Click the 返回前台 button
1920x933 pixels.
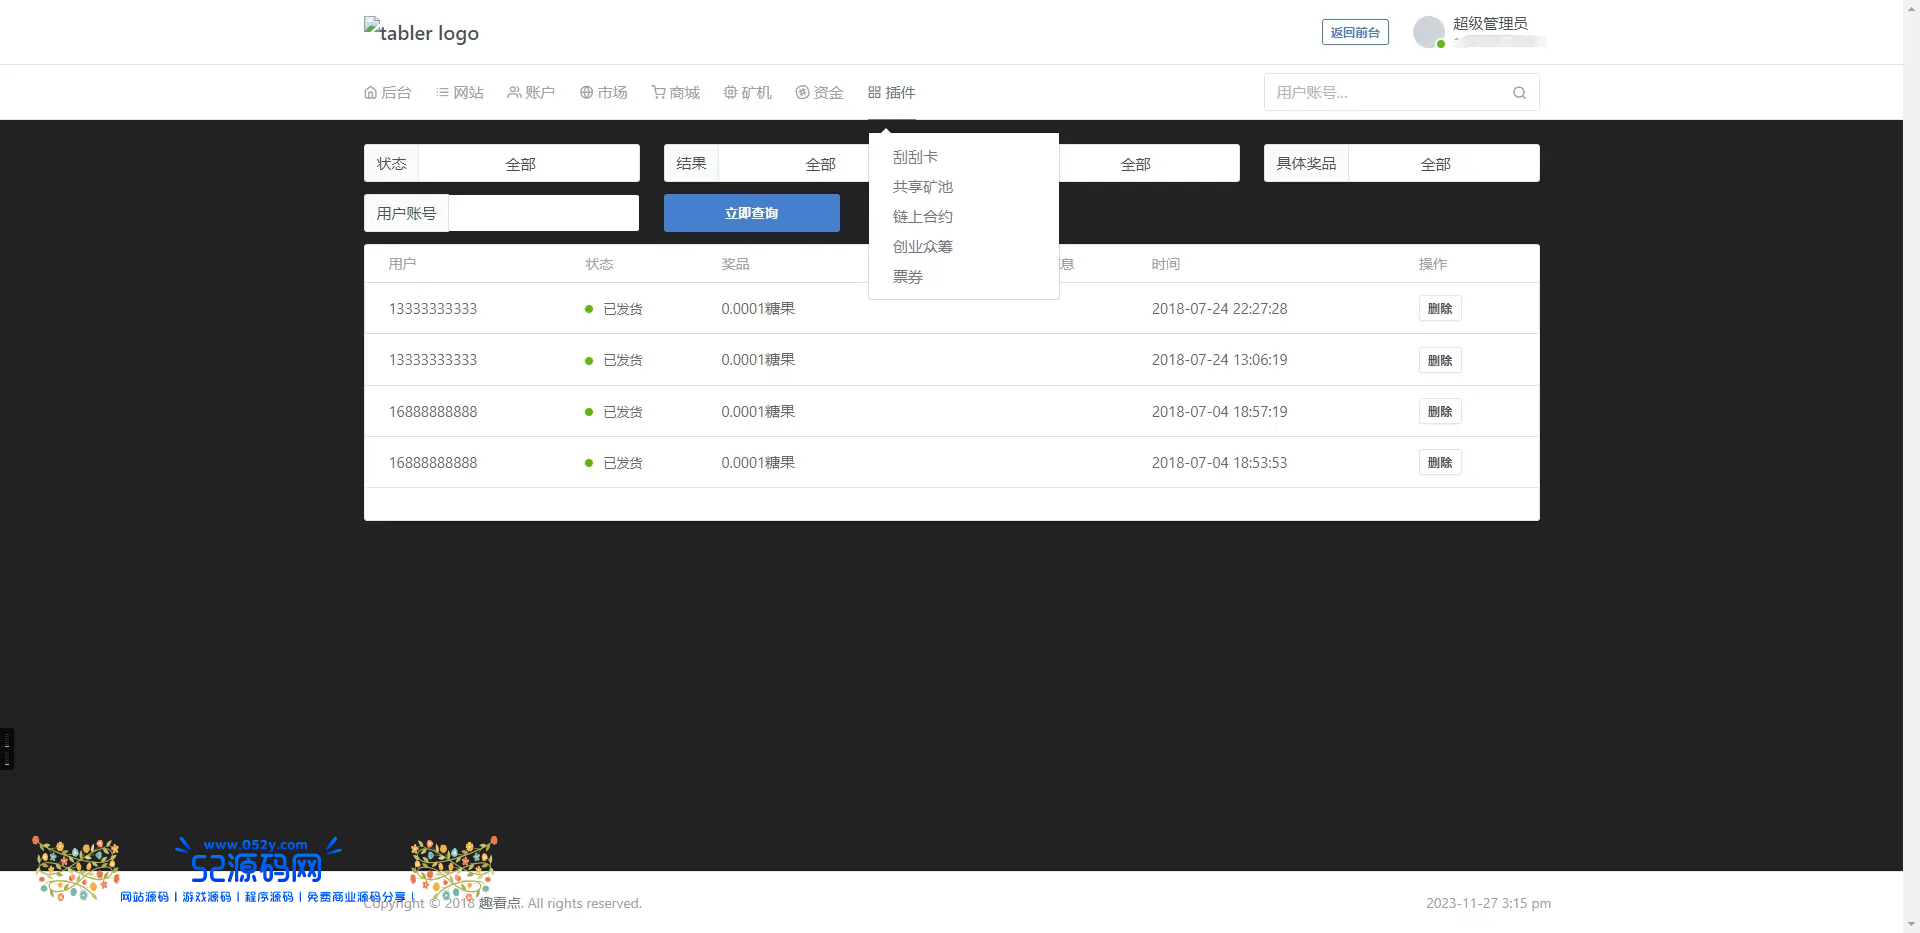tap(1355, 33)
